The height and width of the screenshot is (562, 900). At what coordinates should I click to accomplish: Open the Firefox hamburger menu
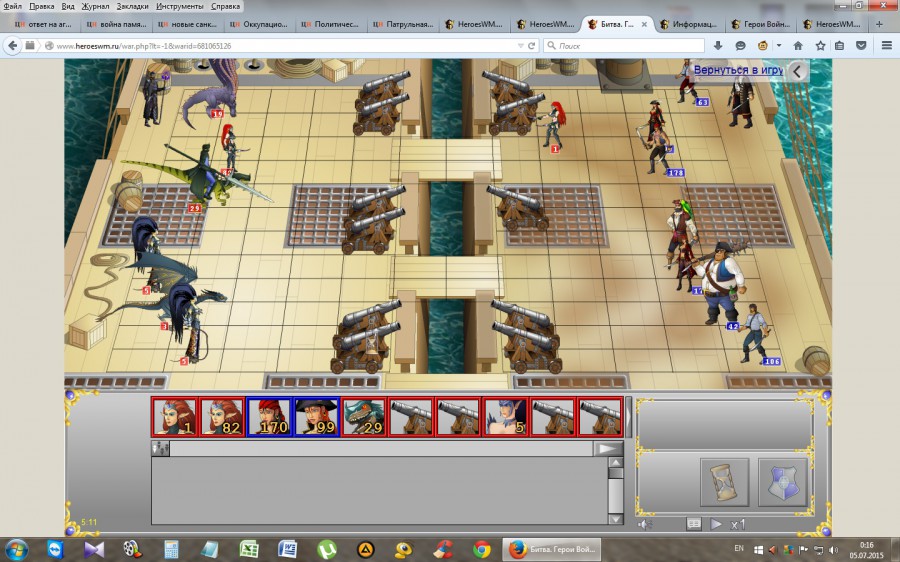pyautogui.click(x=887, y=45)
